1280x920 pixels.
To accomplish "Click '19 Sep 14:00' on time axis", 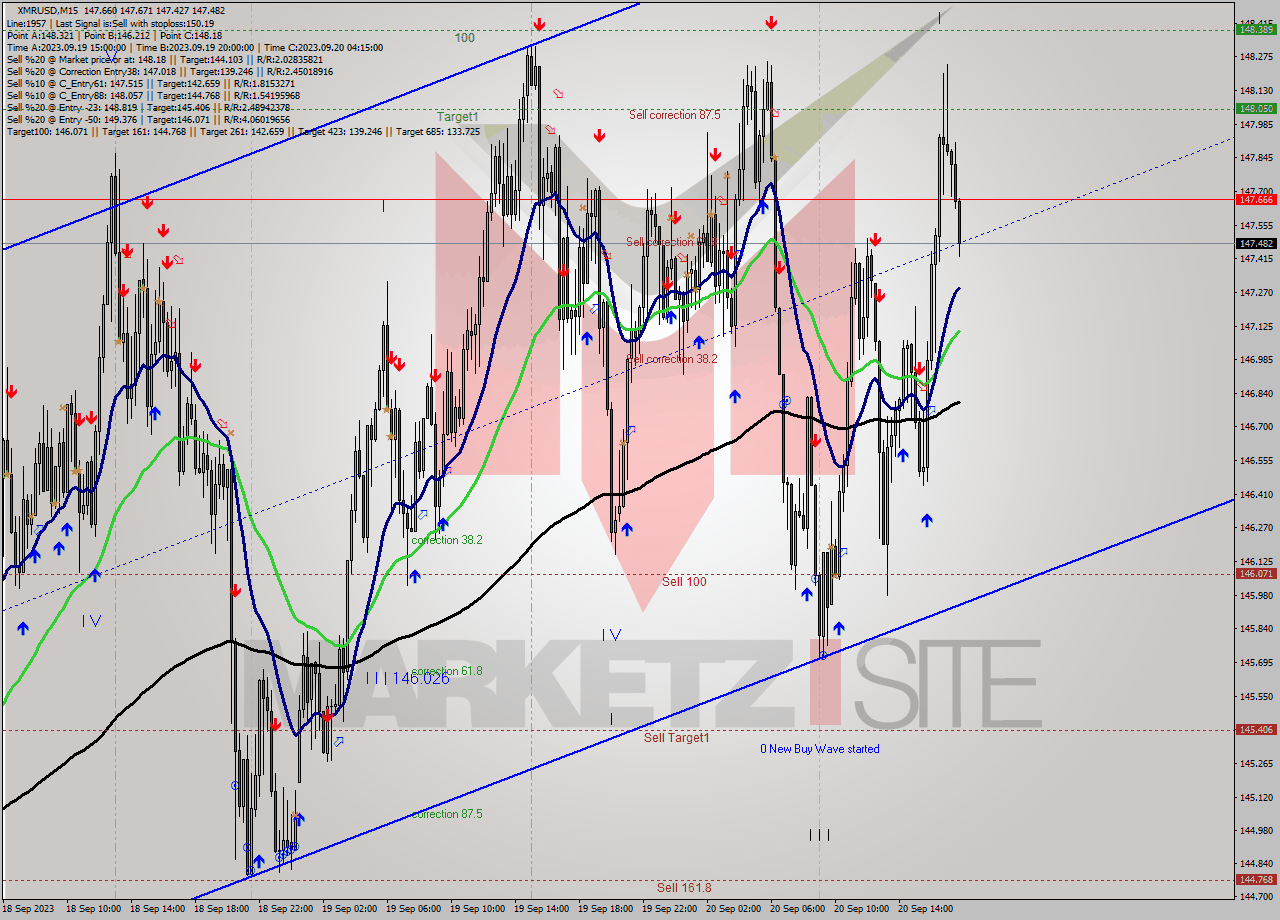I will (x=542, y=909).
